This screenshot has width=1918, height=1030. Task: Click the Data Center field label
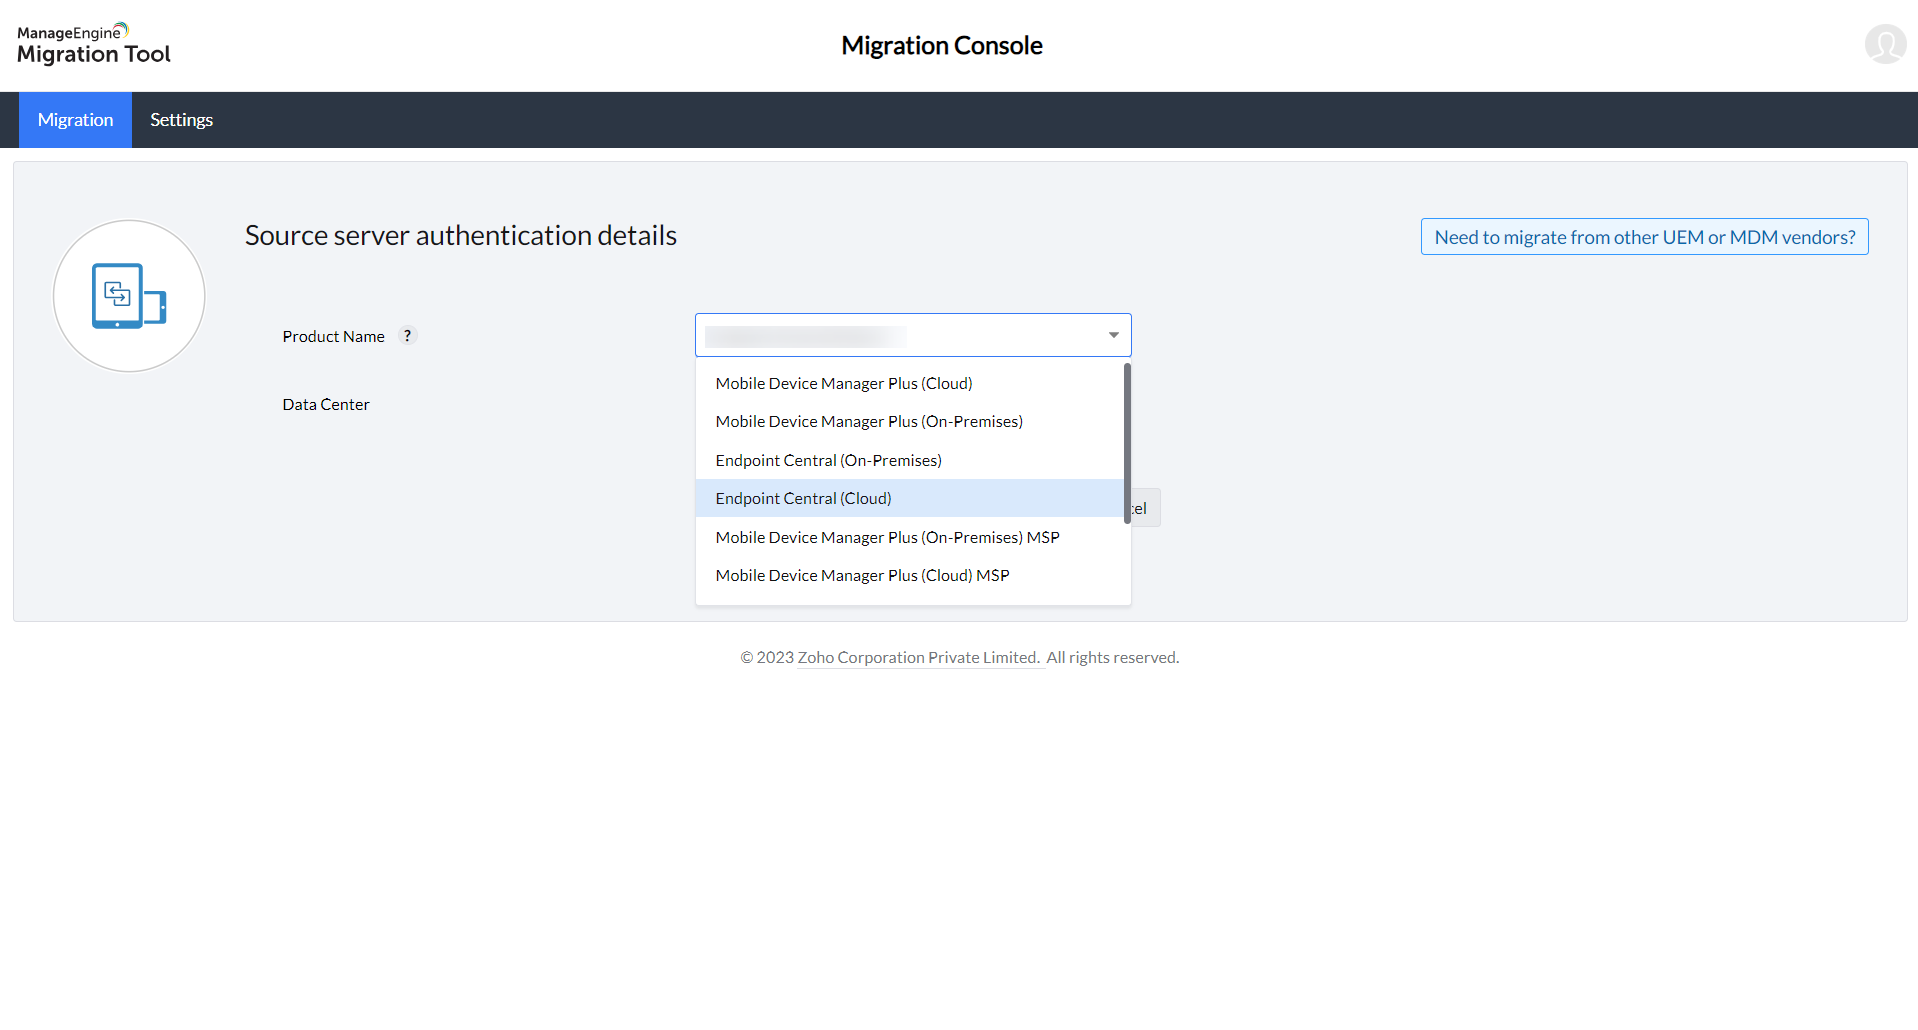(325, 405)
